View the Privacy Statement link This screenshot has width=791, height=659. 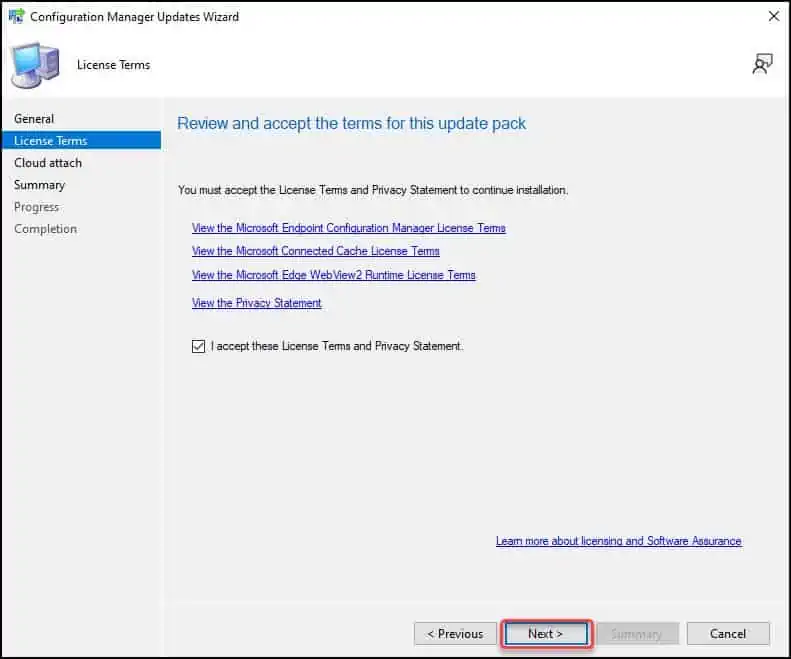pyautogui.click(x=256, y=303)
